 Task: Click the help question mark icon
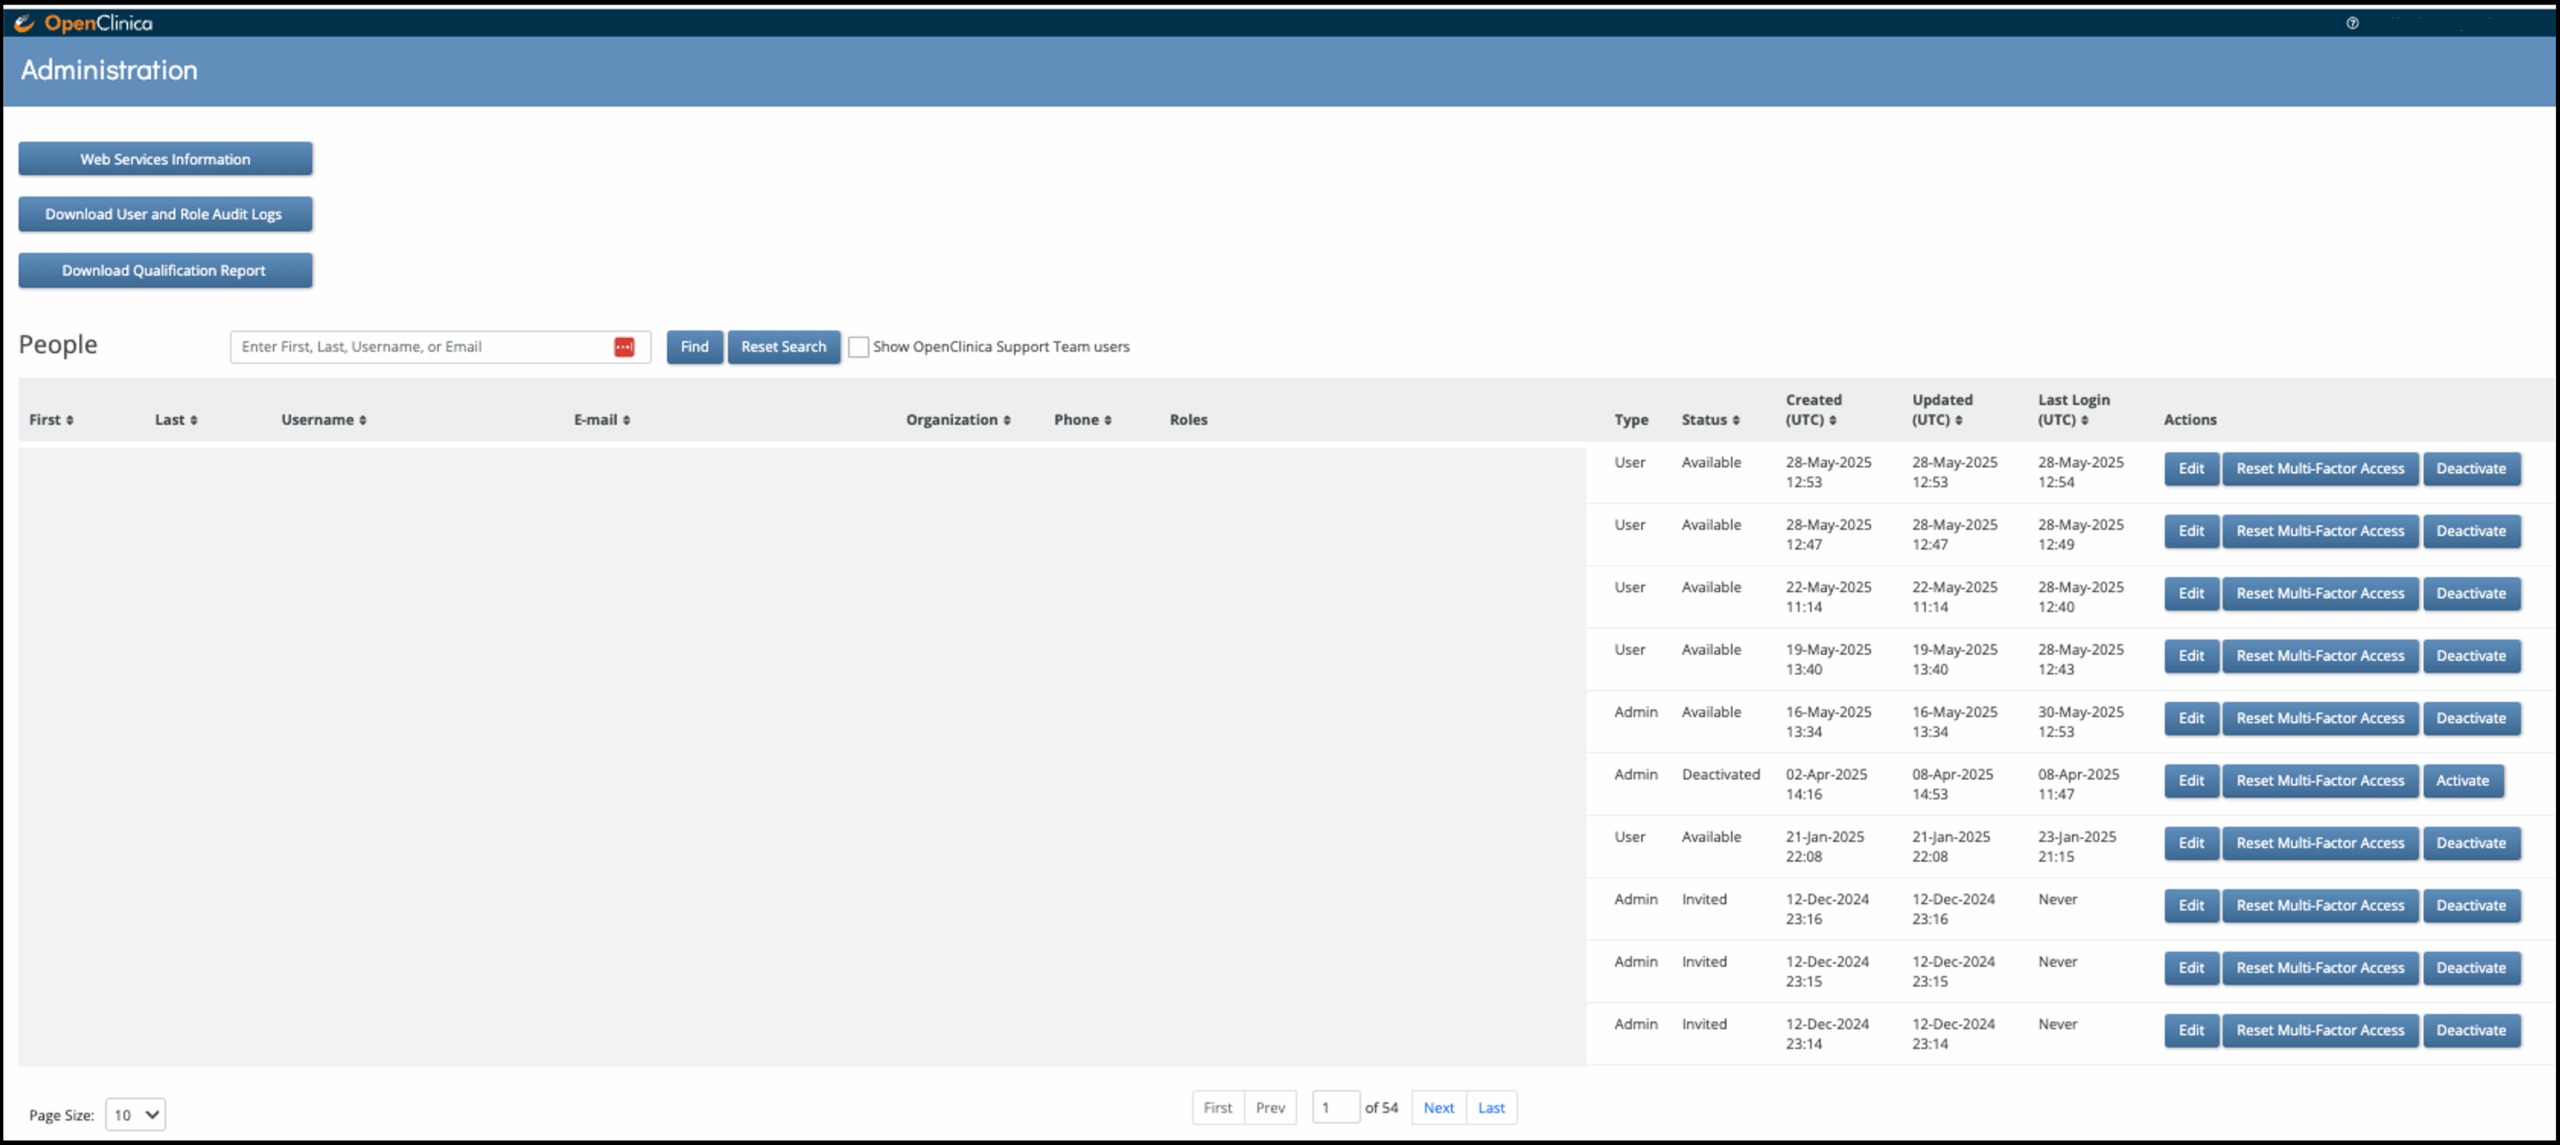coord(2352,23)
